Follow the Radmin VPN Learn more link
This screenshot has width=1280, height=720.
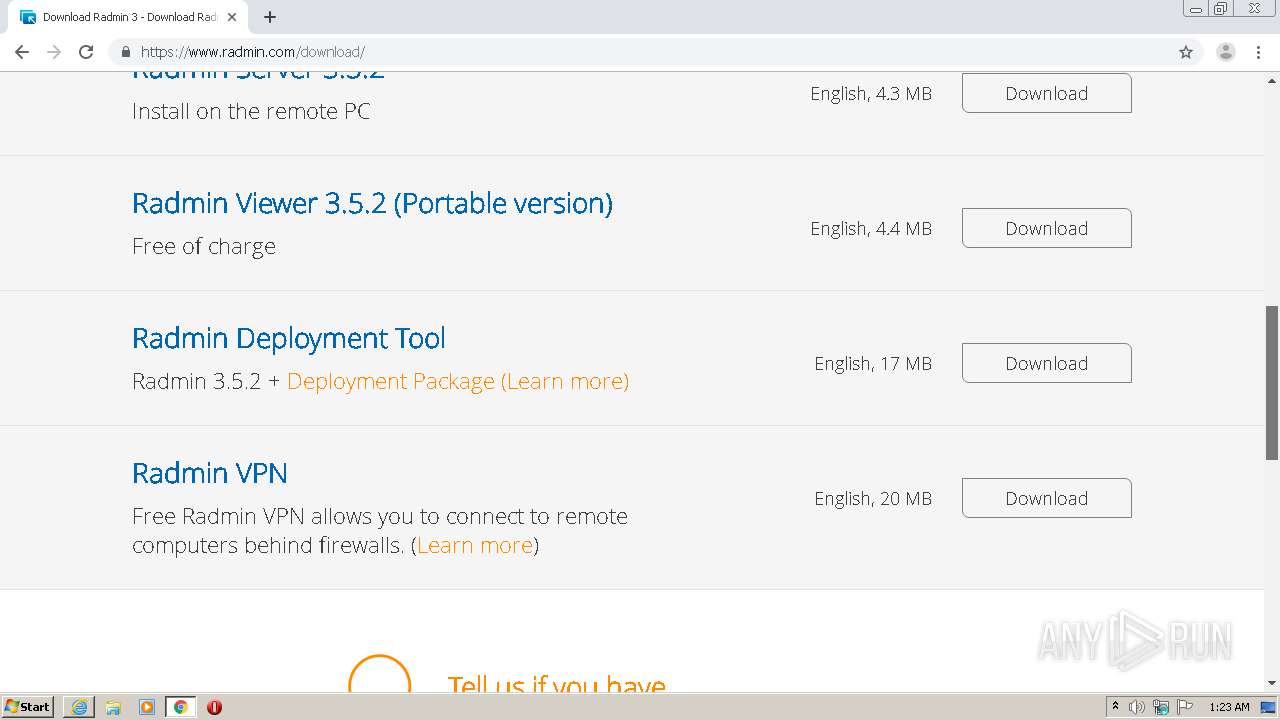(x=475, y=545)
